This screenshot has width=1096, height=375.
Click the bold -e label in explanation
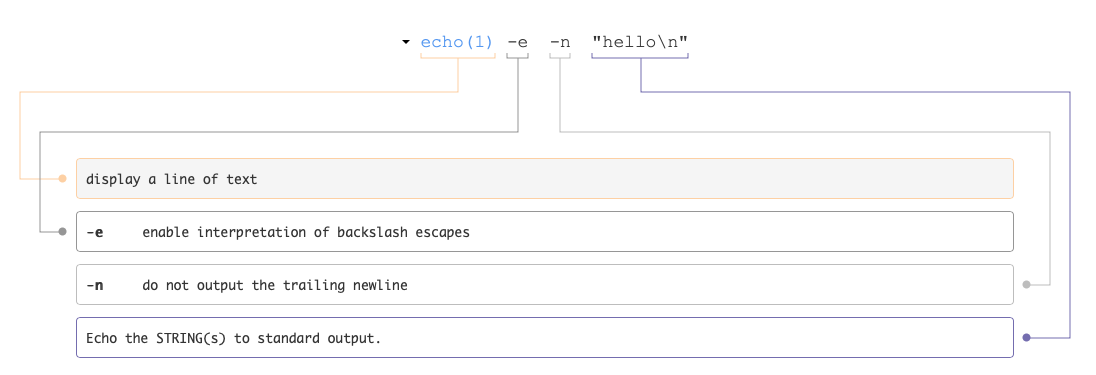pos(94,232)
